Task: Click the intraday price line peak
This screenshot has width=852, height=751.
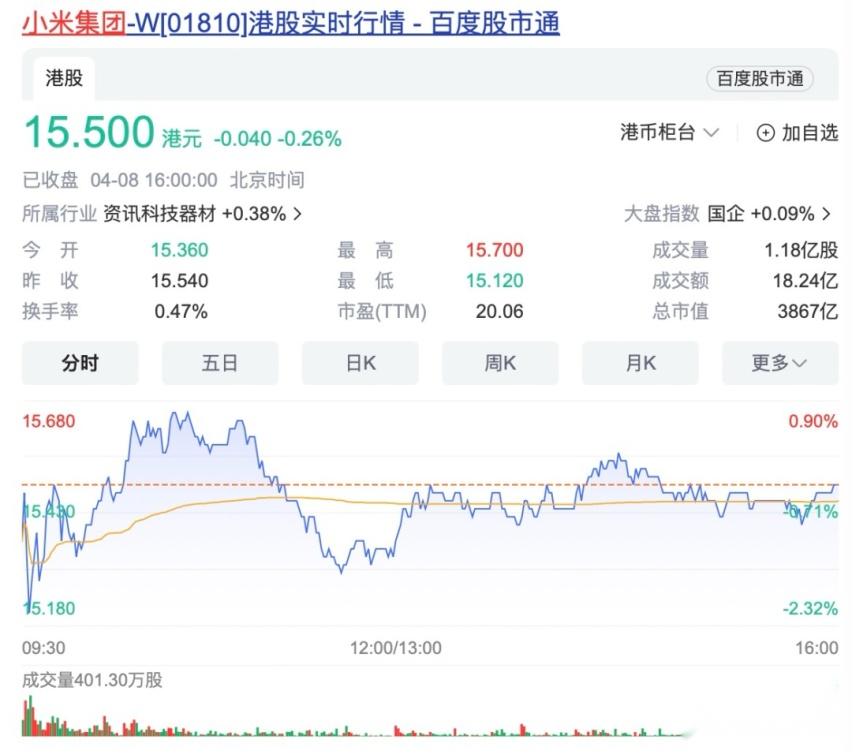Action: pyautogui.click(x=188, y=414)
